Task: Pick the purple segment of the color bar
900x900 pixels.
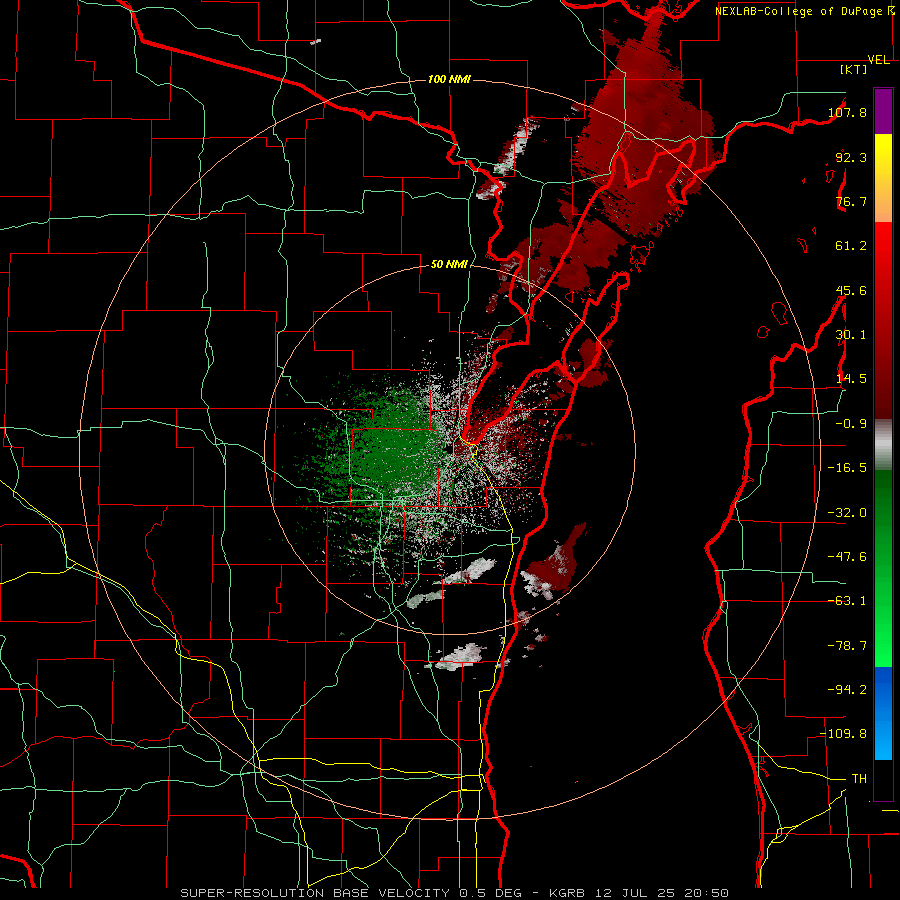Action: [883, 111]
